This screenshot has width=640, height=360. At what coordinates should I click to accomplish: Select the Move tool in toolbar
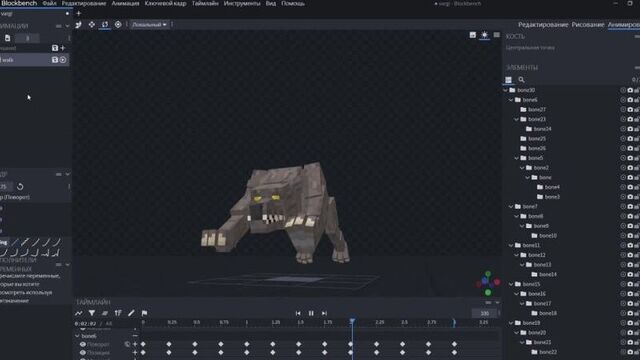tap(92, 24)
